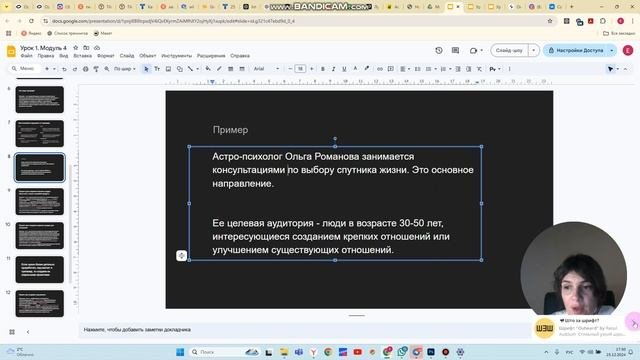Toggle Bold formatting

(322, 69)
